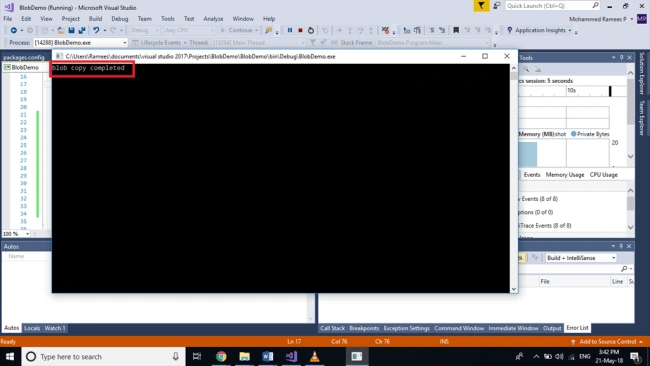This screenshot has height=366, width=650.
Task: Pause debugging with Break All icon
Action: coord(290,30)
